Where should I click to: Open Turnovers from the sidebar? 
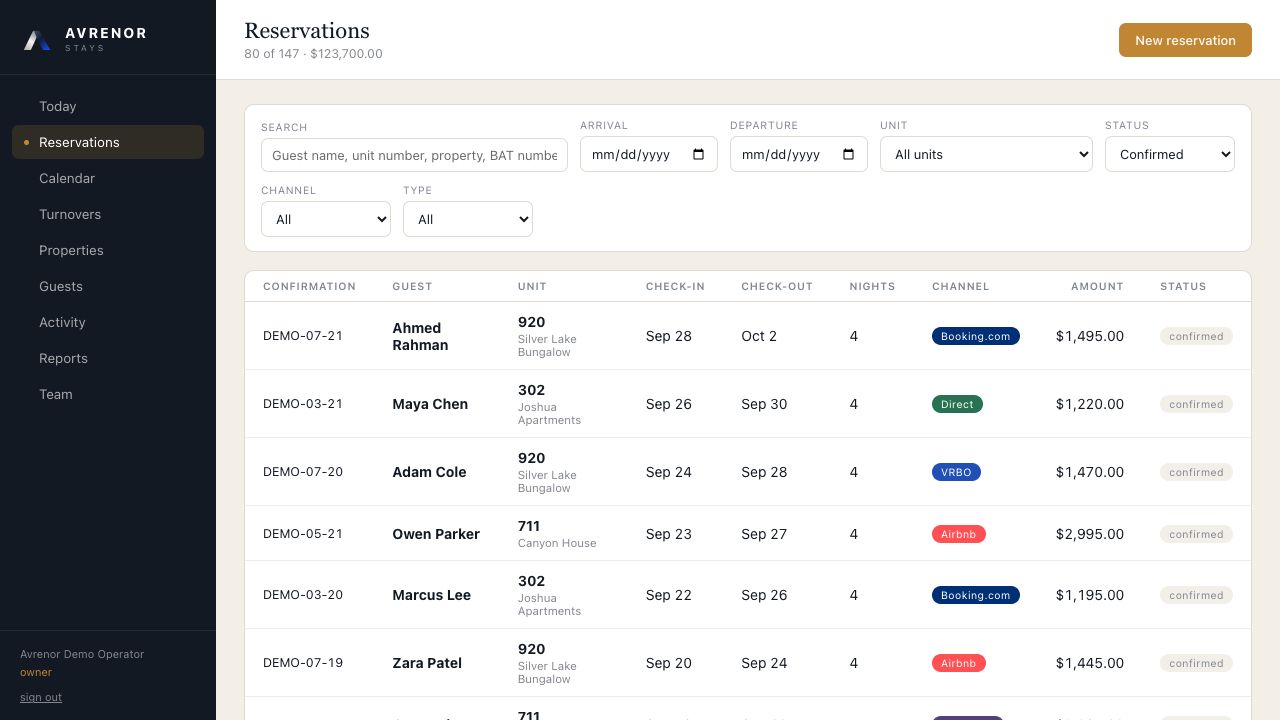click(x=108, y=214)
